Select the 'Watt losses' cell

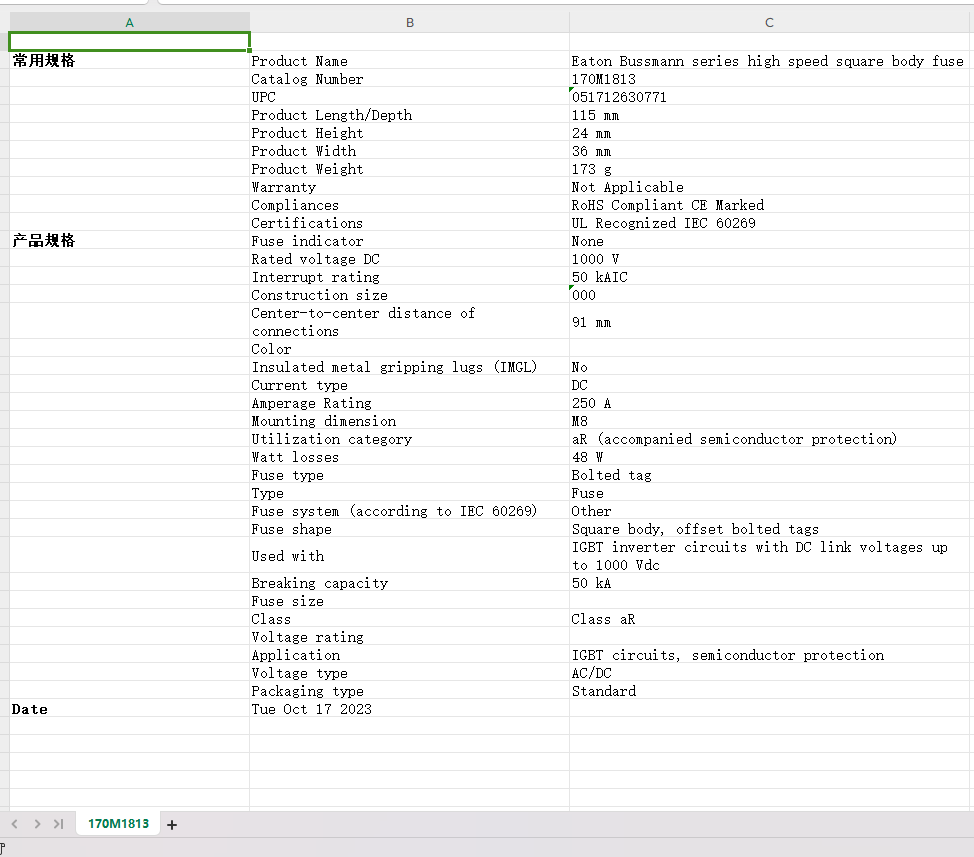(409, 456)
